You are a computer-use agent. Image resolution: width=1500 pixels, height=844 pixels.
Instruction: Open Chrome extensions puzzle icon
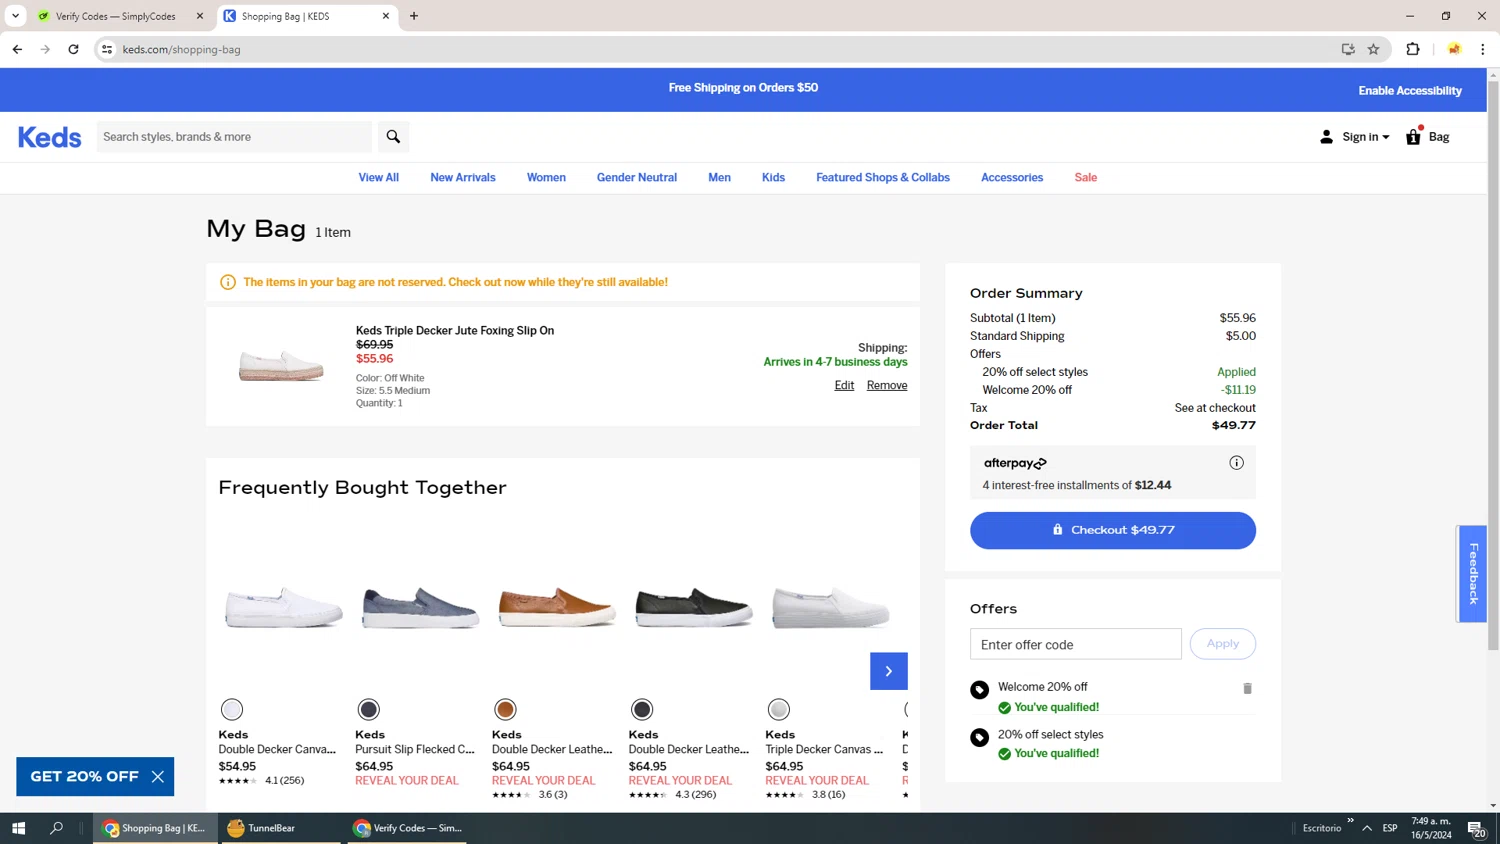pyautogui.click(x=1412, y=49)
